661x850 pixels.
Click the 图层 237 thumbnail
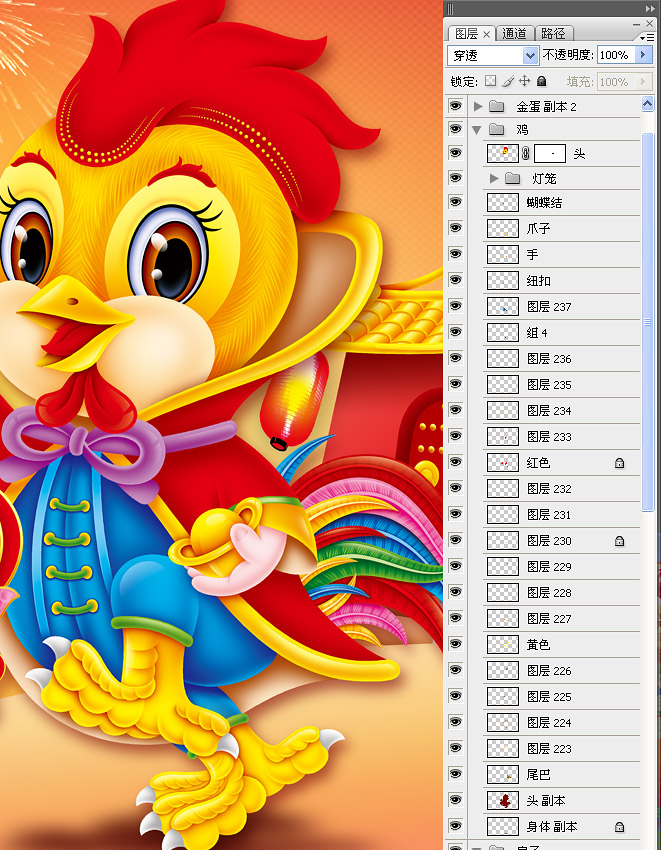[503, 306]
